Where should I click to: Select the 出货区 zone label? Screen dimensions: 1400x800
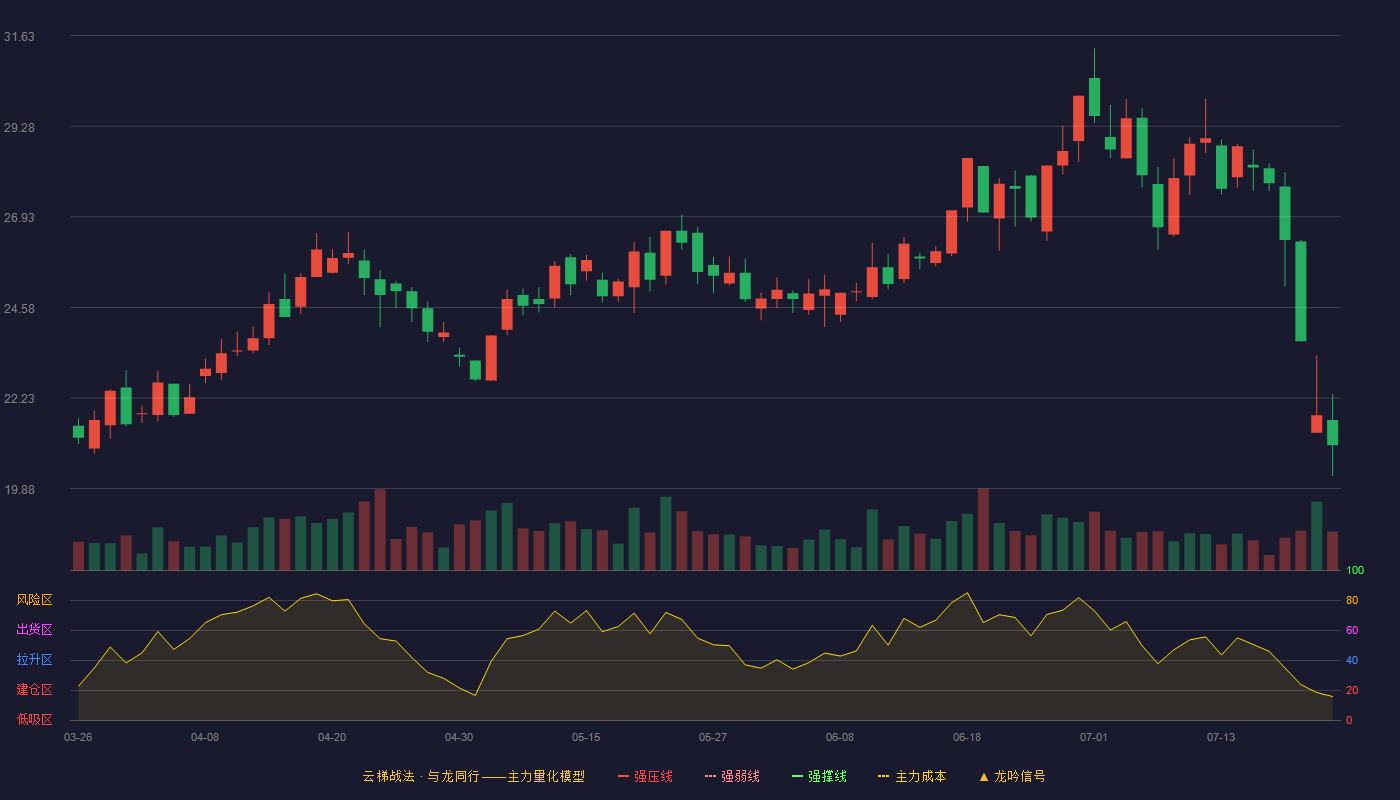click(x=34, y=630)
